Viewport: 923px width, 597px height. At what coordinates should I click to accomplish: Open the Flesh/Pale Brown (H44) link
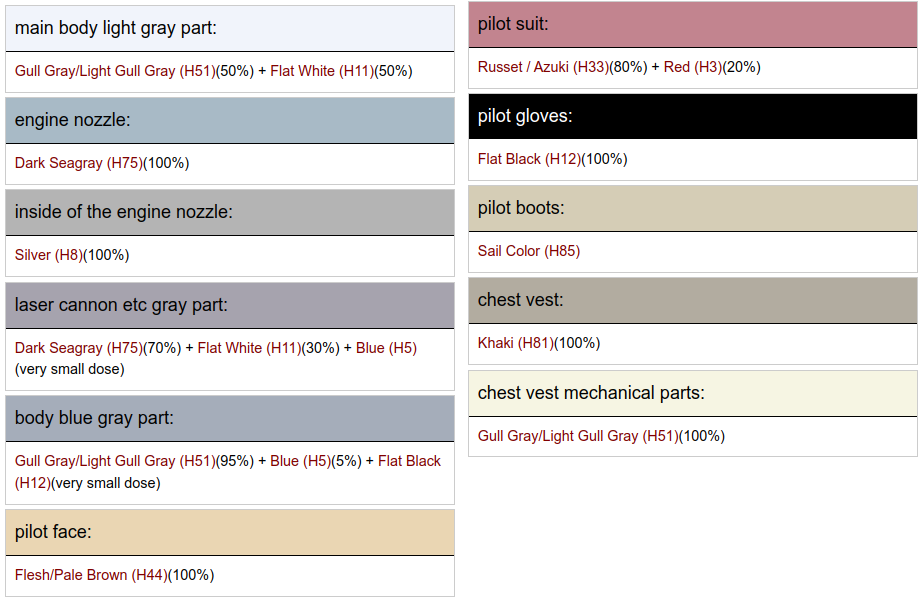(91, 575)
